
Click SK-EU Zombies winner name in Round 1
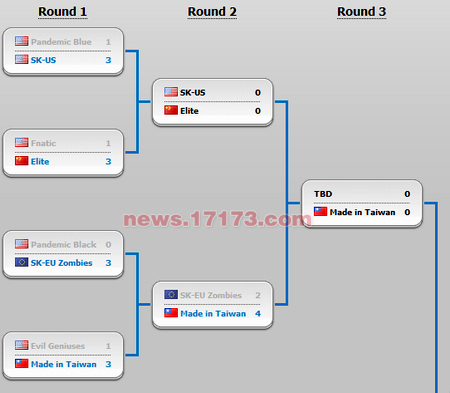pyautogui.click(x=61, y=263)
